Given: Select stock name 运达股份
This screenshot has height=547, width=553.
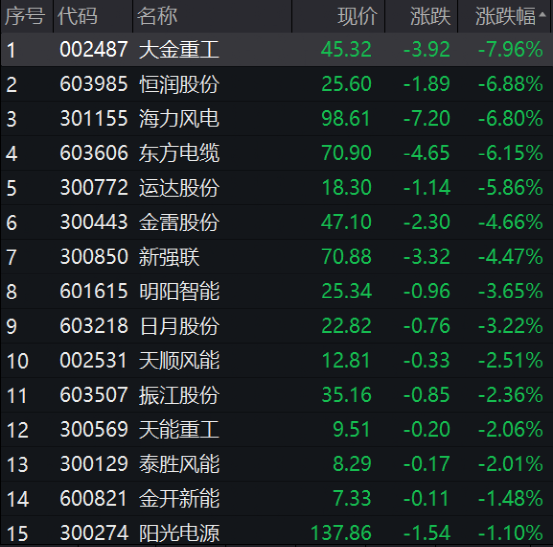Looking at the screenshot, I should click(x=179, y=187).
